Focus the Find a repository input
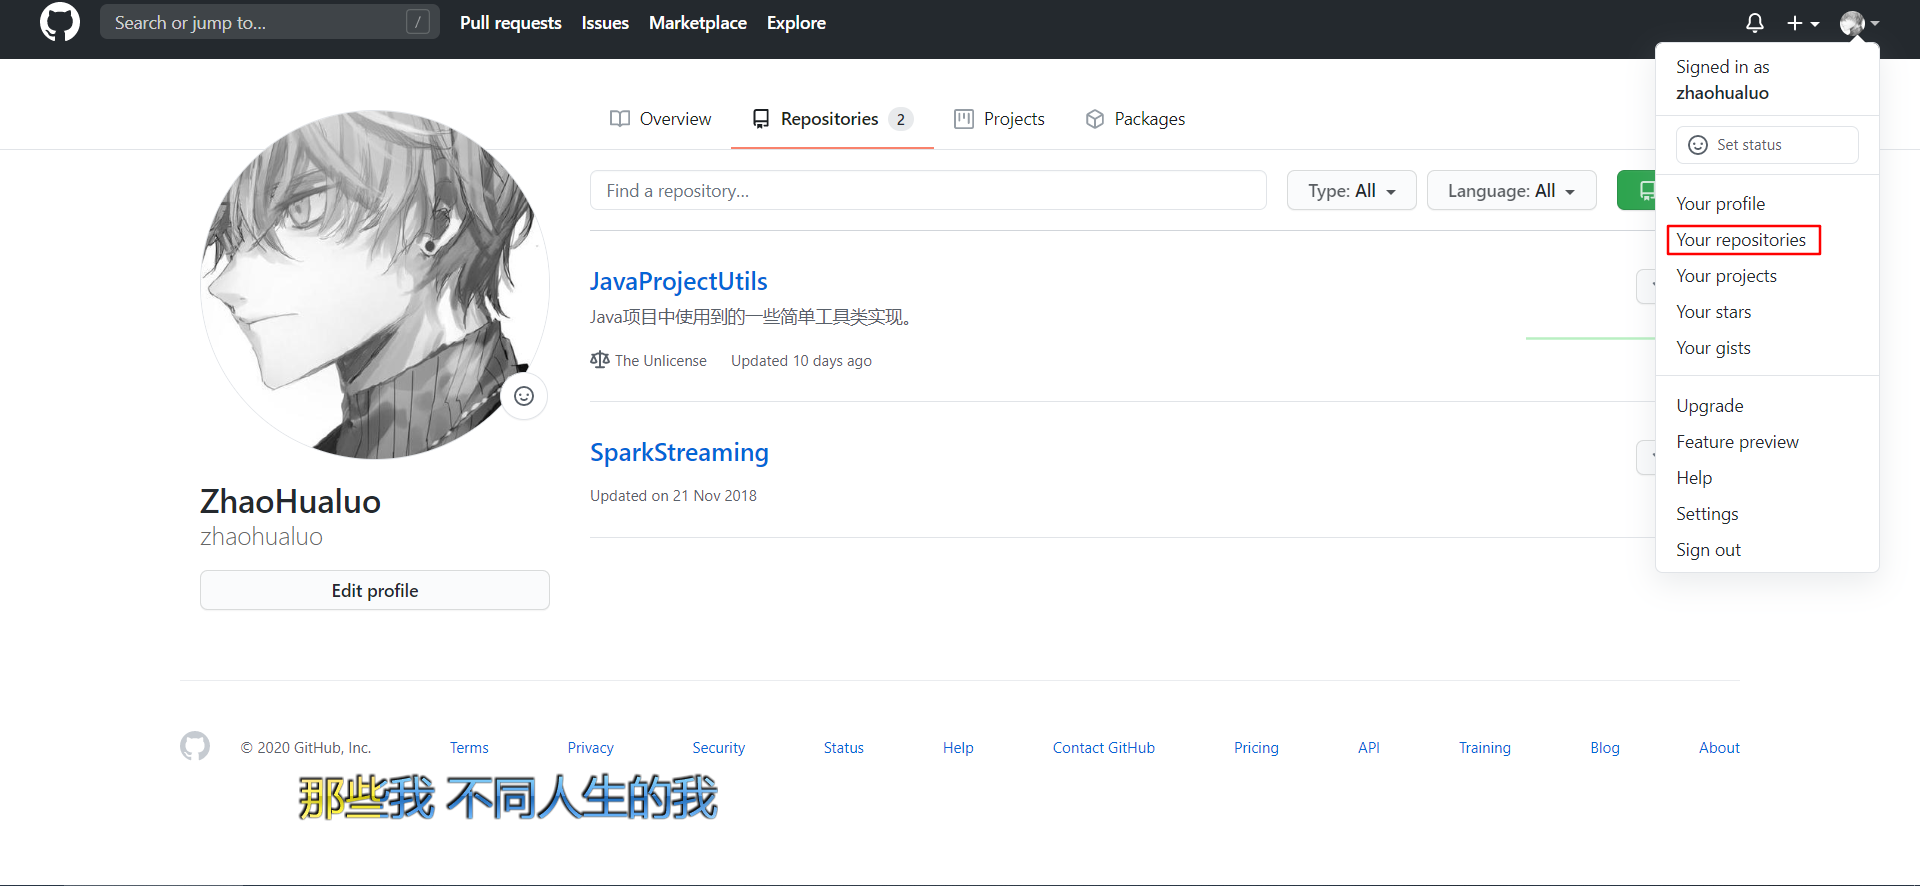The width and height of the screenshot is (1920, 886). coord(928,190)
